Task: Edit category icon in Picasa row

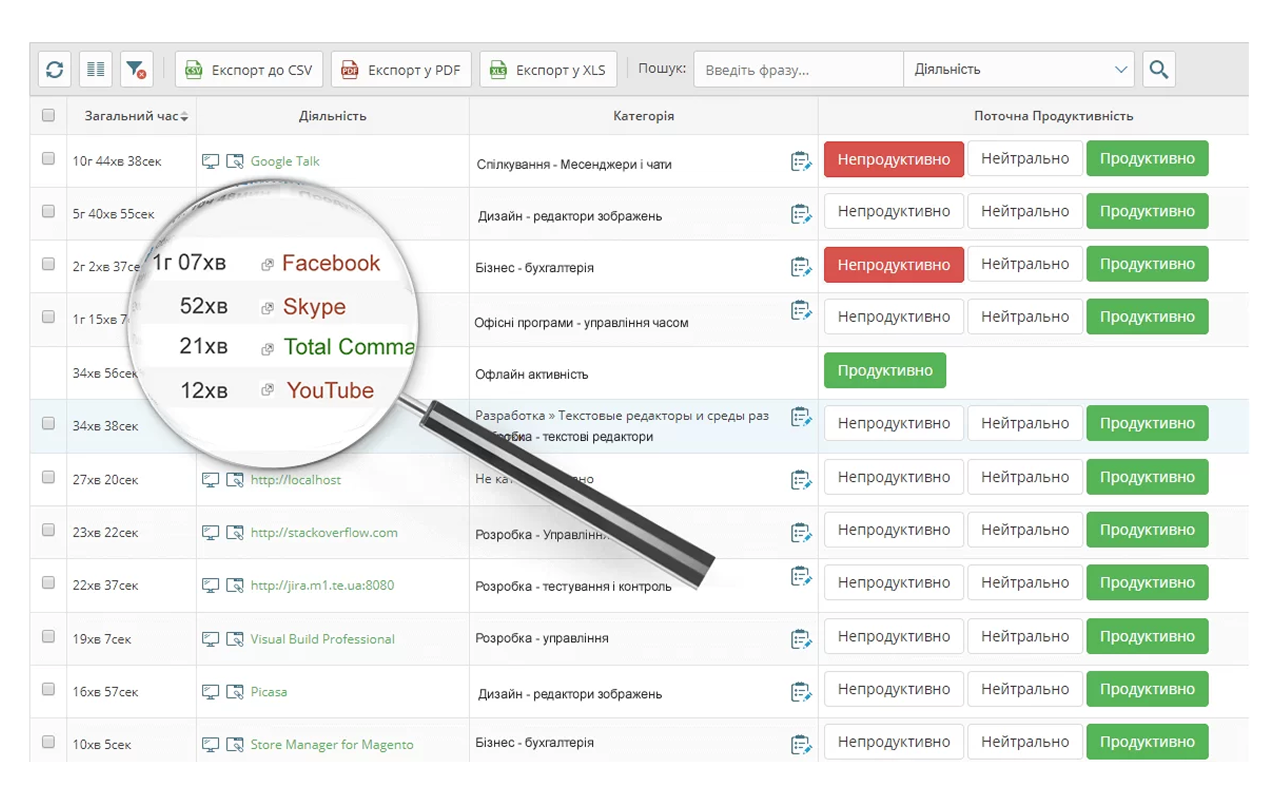Action: 801,691
